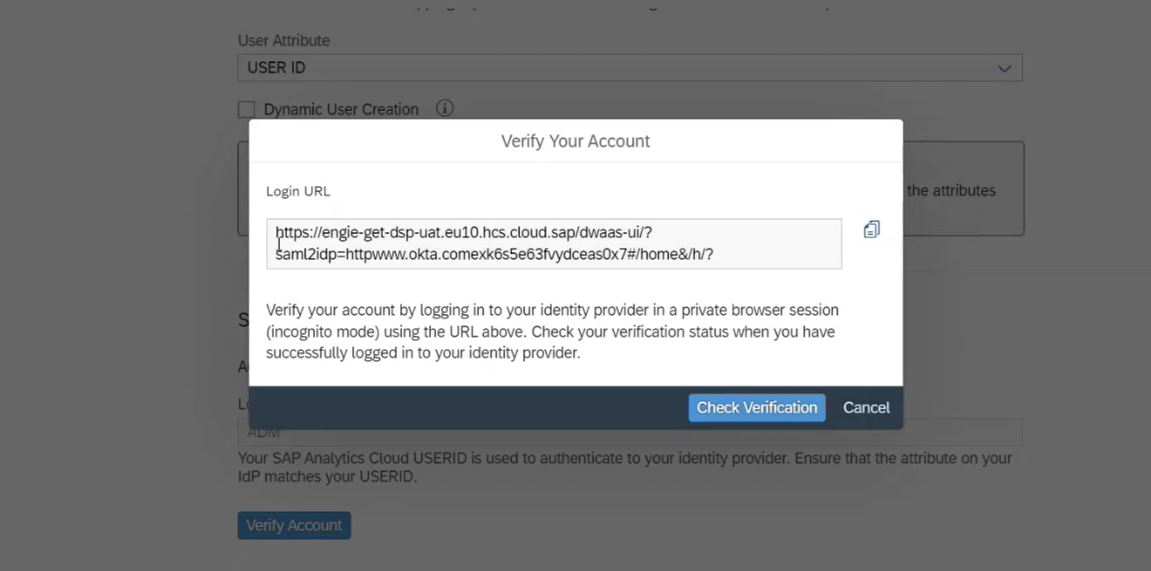Expand the User Attribute dropdown arrow

(1003, 68)
